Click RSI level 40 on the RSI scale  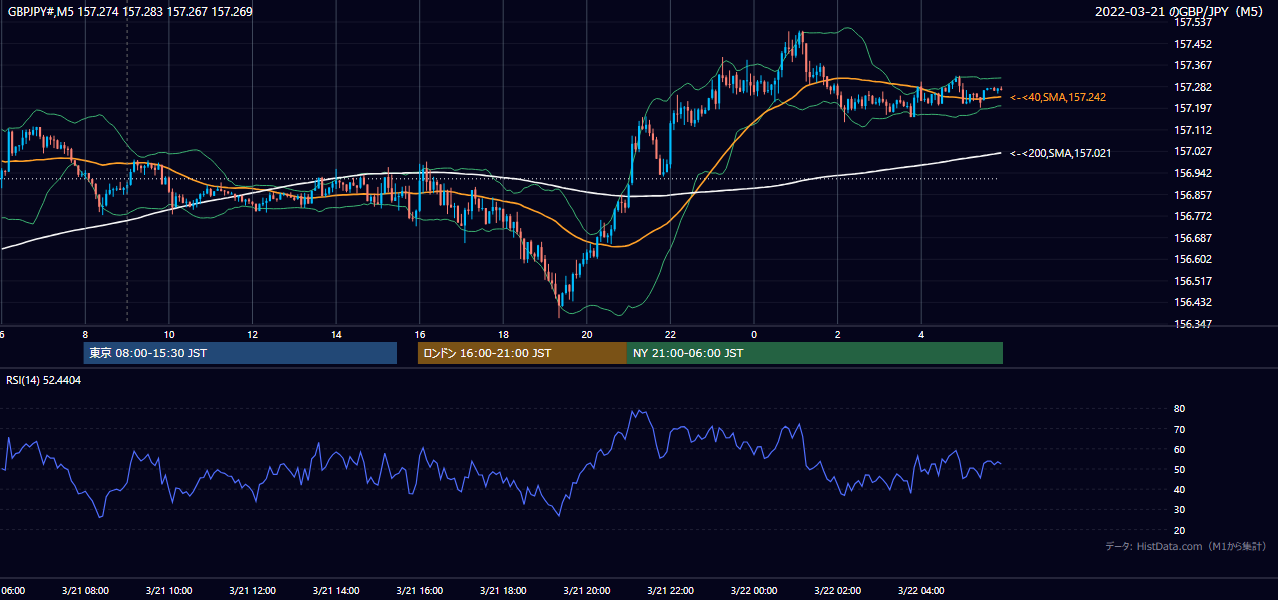(x=1180, y=489)
